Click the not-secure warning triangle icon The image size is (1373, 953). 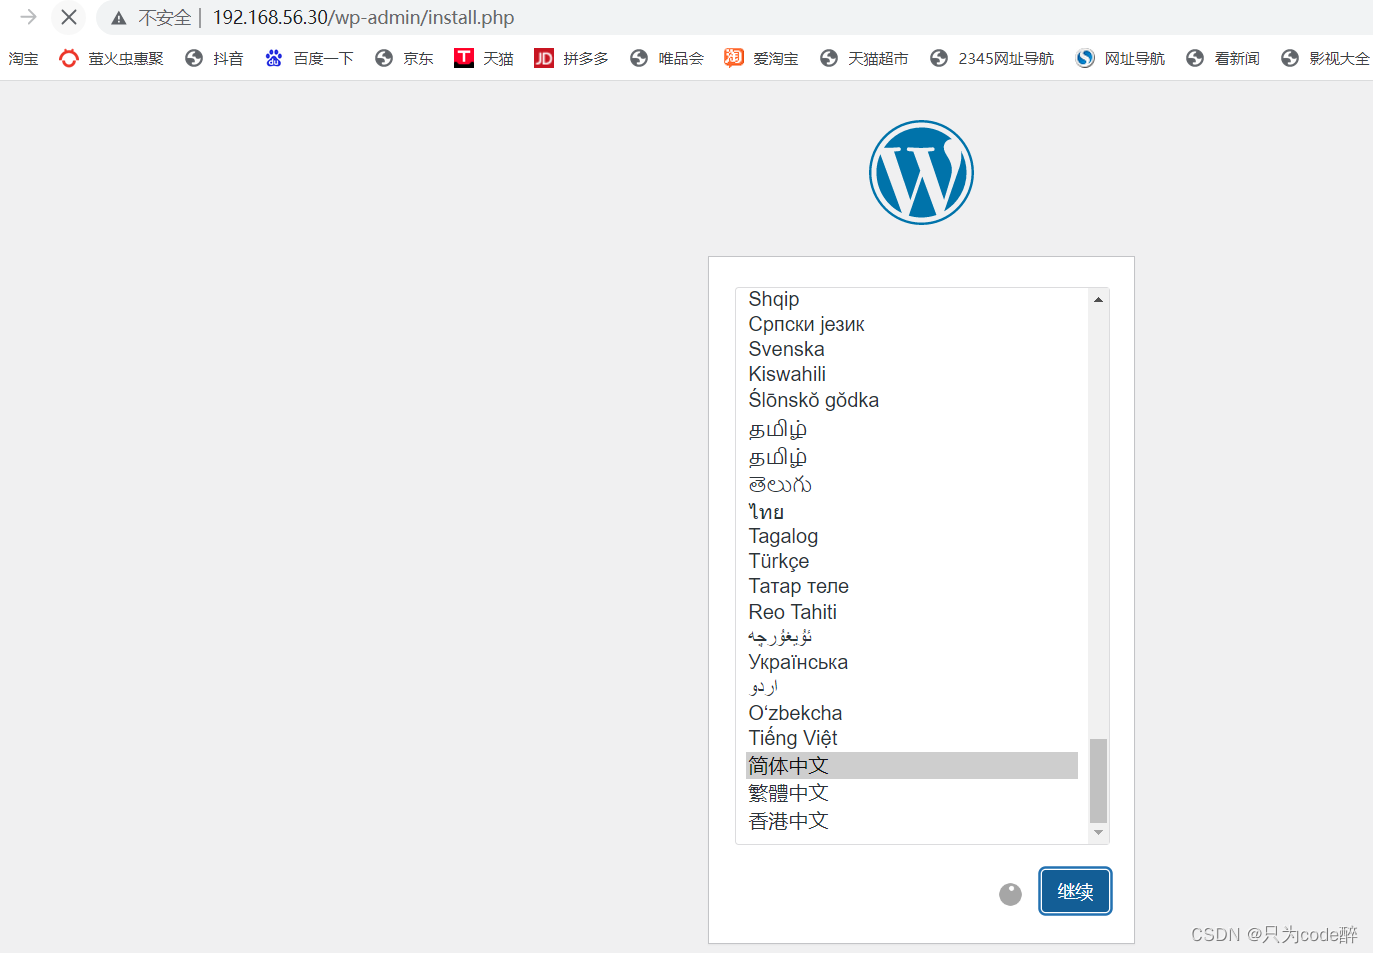119,18
